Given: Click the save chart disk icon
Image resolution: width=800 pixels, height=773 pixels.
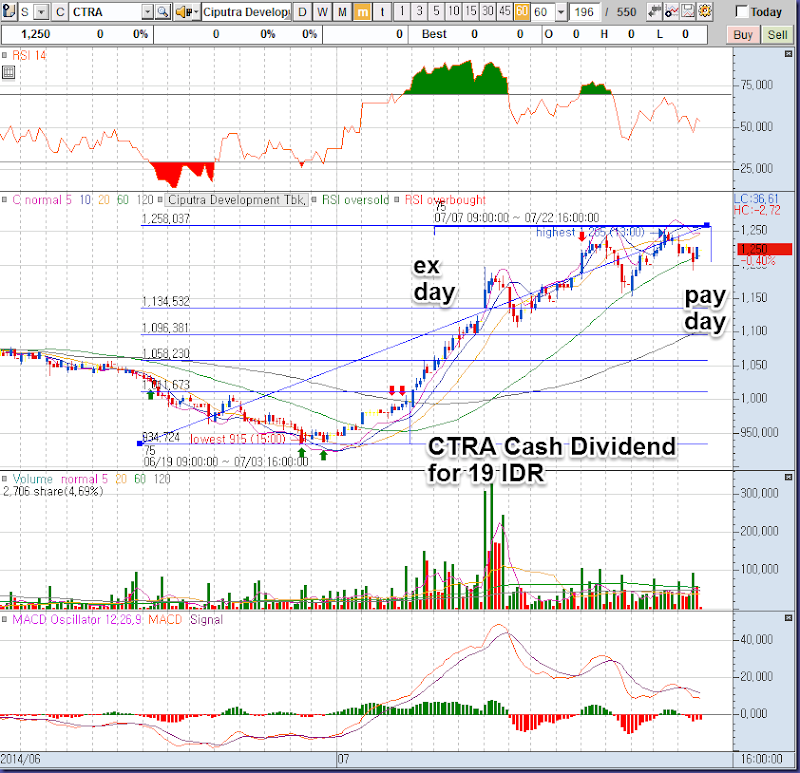Looking at the screenshot, I should point(688,11).
